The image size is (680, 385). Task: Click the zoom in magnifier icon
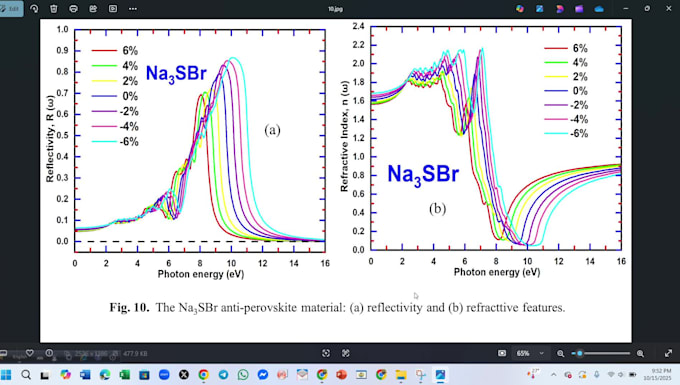point(640,354)
